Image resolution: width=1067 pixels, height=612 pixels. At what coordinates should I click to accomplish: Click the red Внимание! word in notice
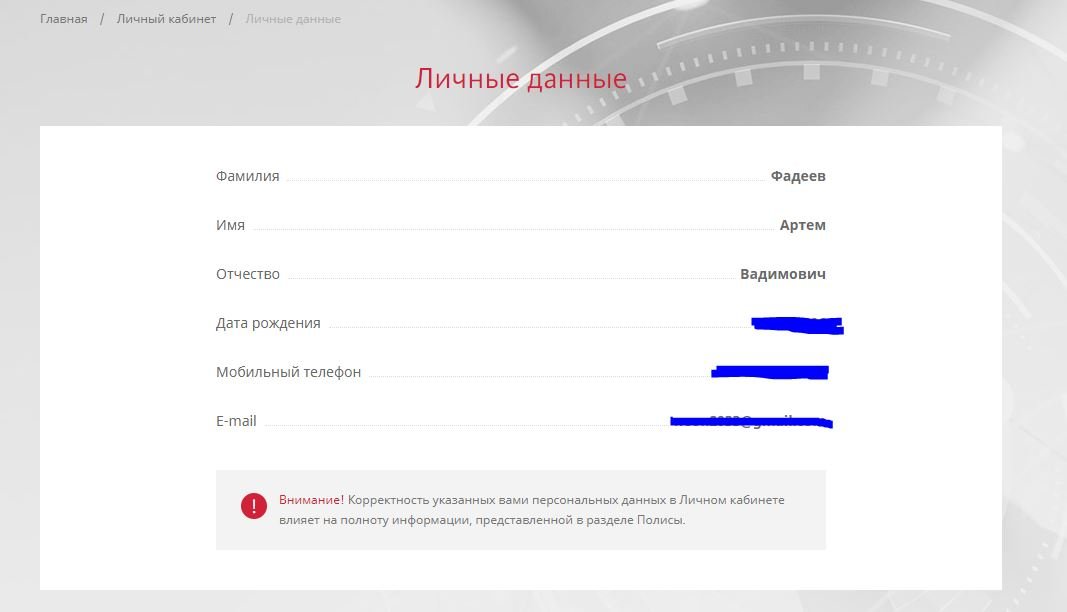pos(311,500)
